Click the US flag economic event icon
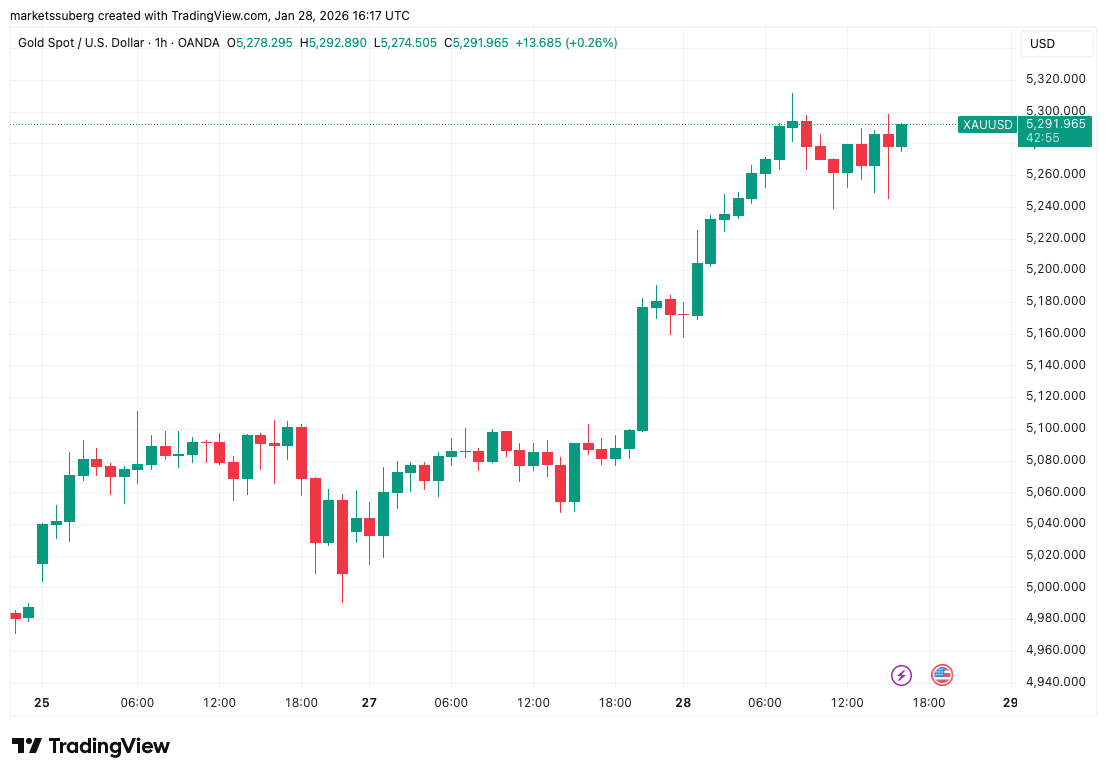Screen dimensions: 1107x776 click(x=941, y=675)
